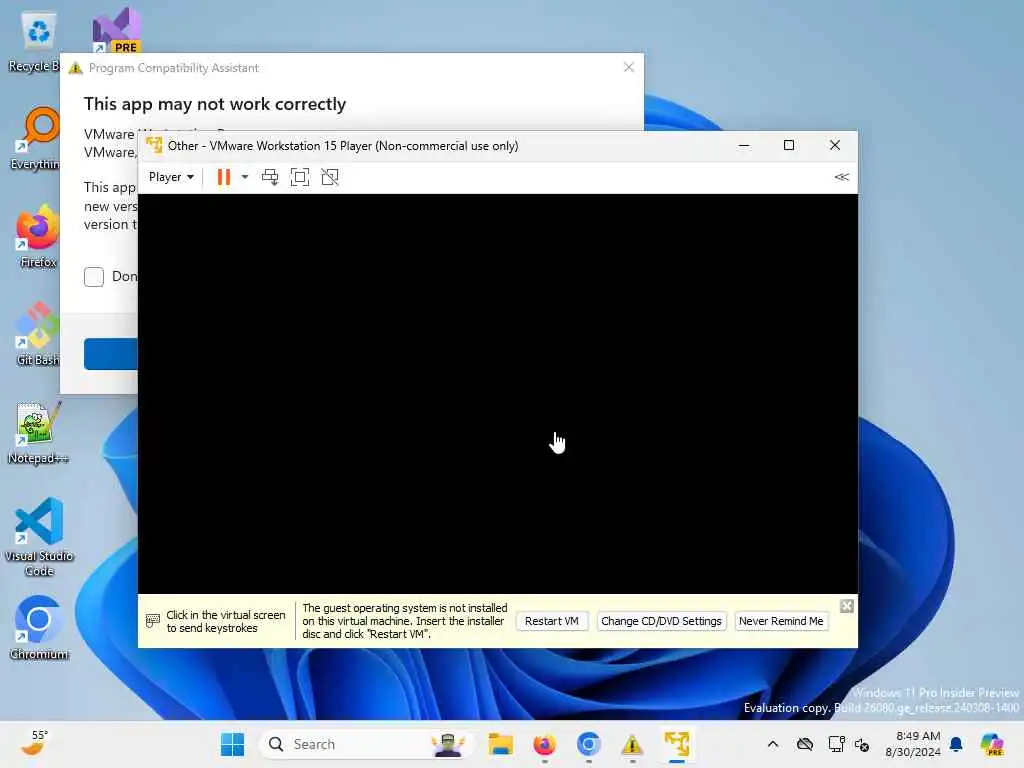The height and width of the screenshot is (768, 1024).
Task: Click the Restart VM button
Action: coord(552,621)
